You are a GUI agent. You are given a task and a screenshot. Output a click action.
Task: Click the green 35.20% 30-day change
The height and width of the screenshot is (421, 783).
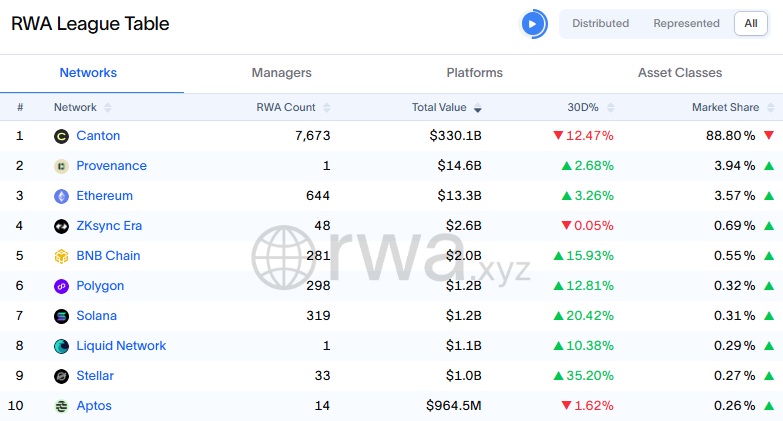pyautogui.click(x=583, y=376)
